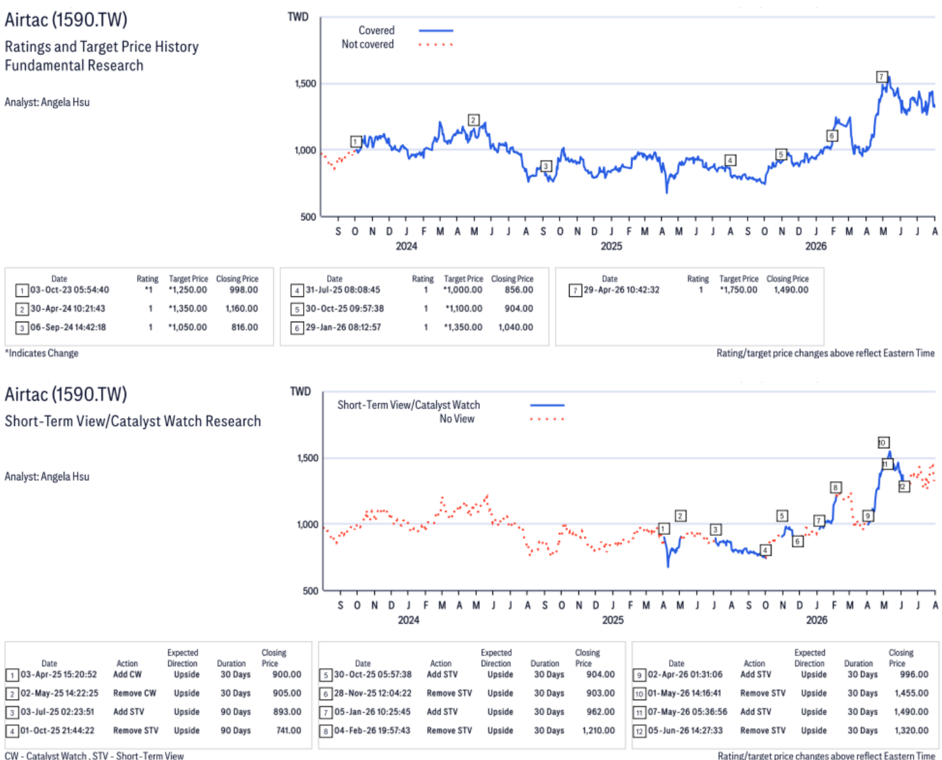Click marker 7 on the Ratings history chart
The image size is (942, 760).
881,77
